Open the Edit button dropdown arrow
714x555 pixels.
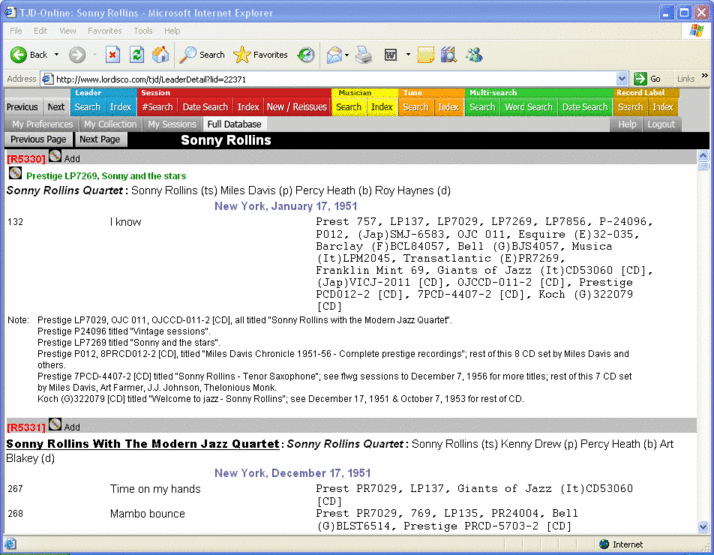(408, 55)
